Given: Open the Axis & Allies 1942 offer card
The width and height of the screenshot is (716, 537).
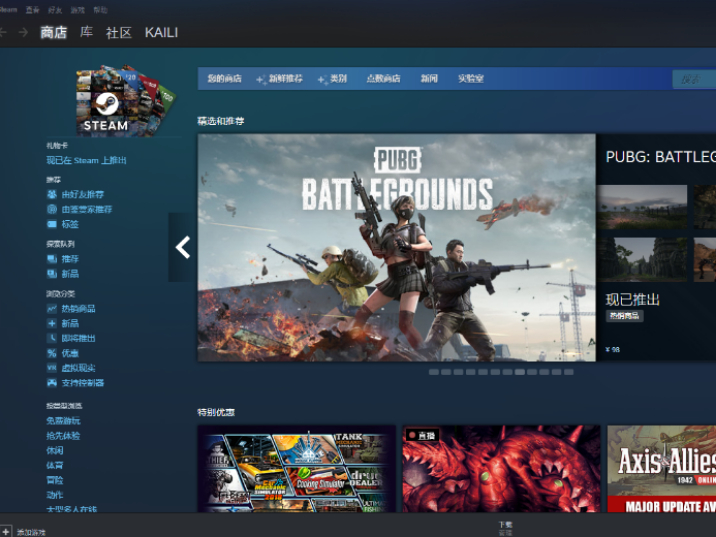Looking at the screenshot, I should [x=662, y=469].
